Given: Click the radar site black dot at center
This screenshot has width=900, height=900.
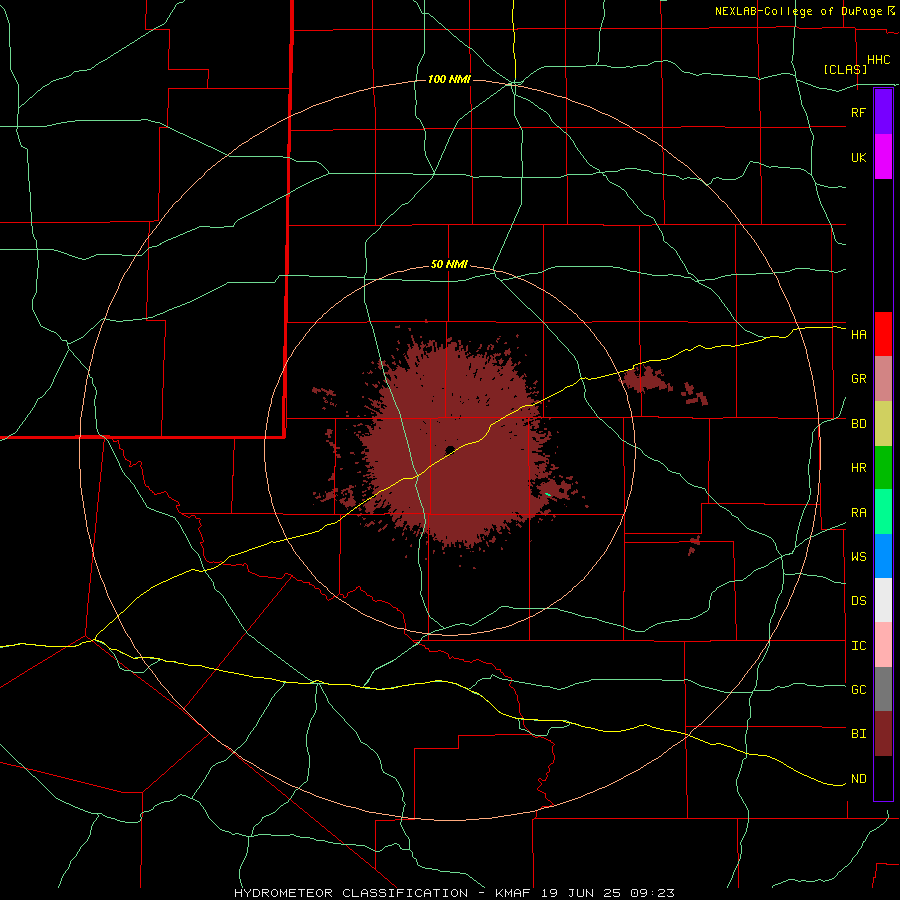Looking at the screenshot, I should click(450, 449).
